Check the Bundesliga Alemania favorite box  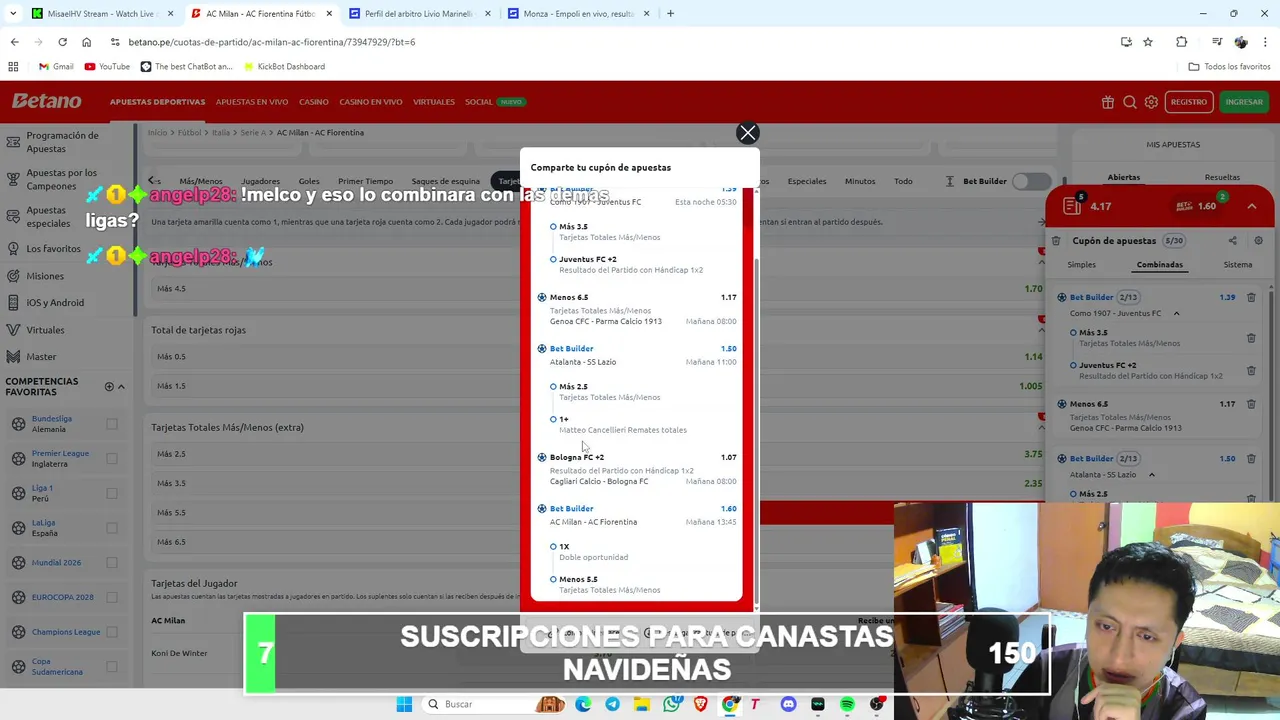coord(112,424)
